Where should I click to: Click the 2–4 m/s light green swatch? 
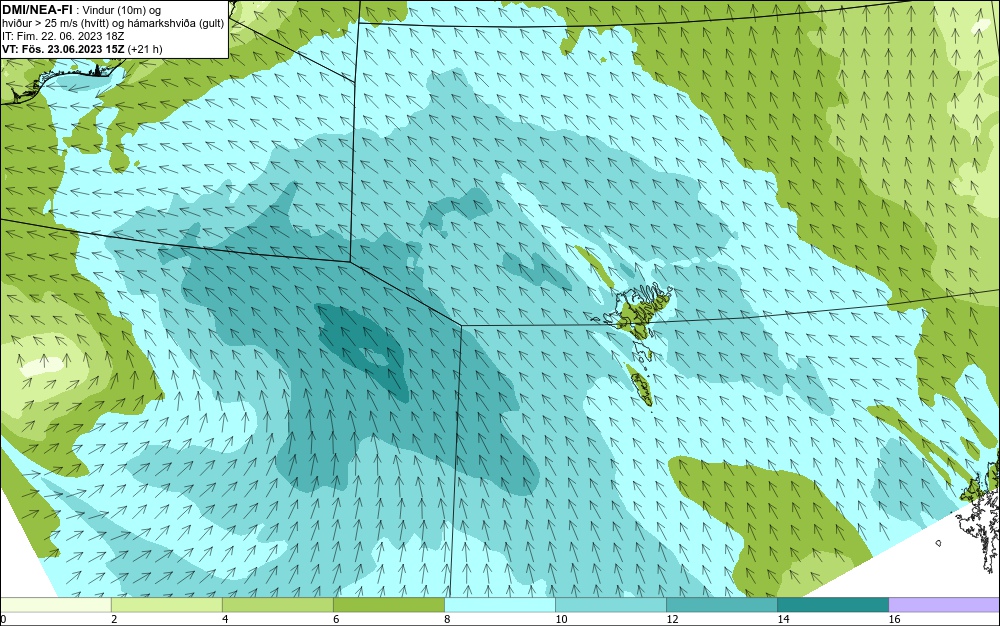(x=166, y=604)
